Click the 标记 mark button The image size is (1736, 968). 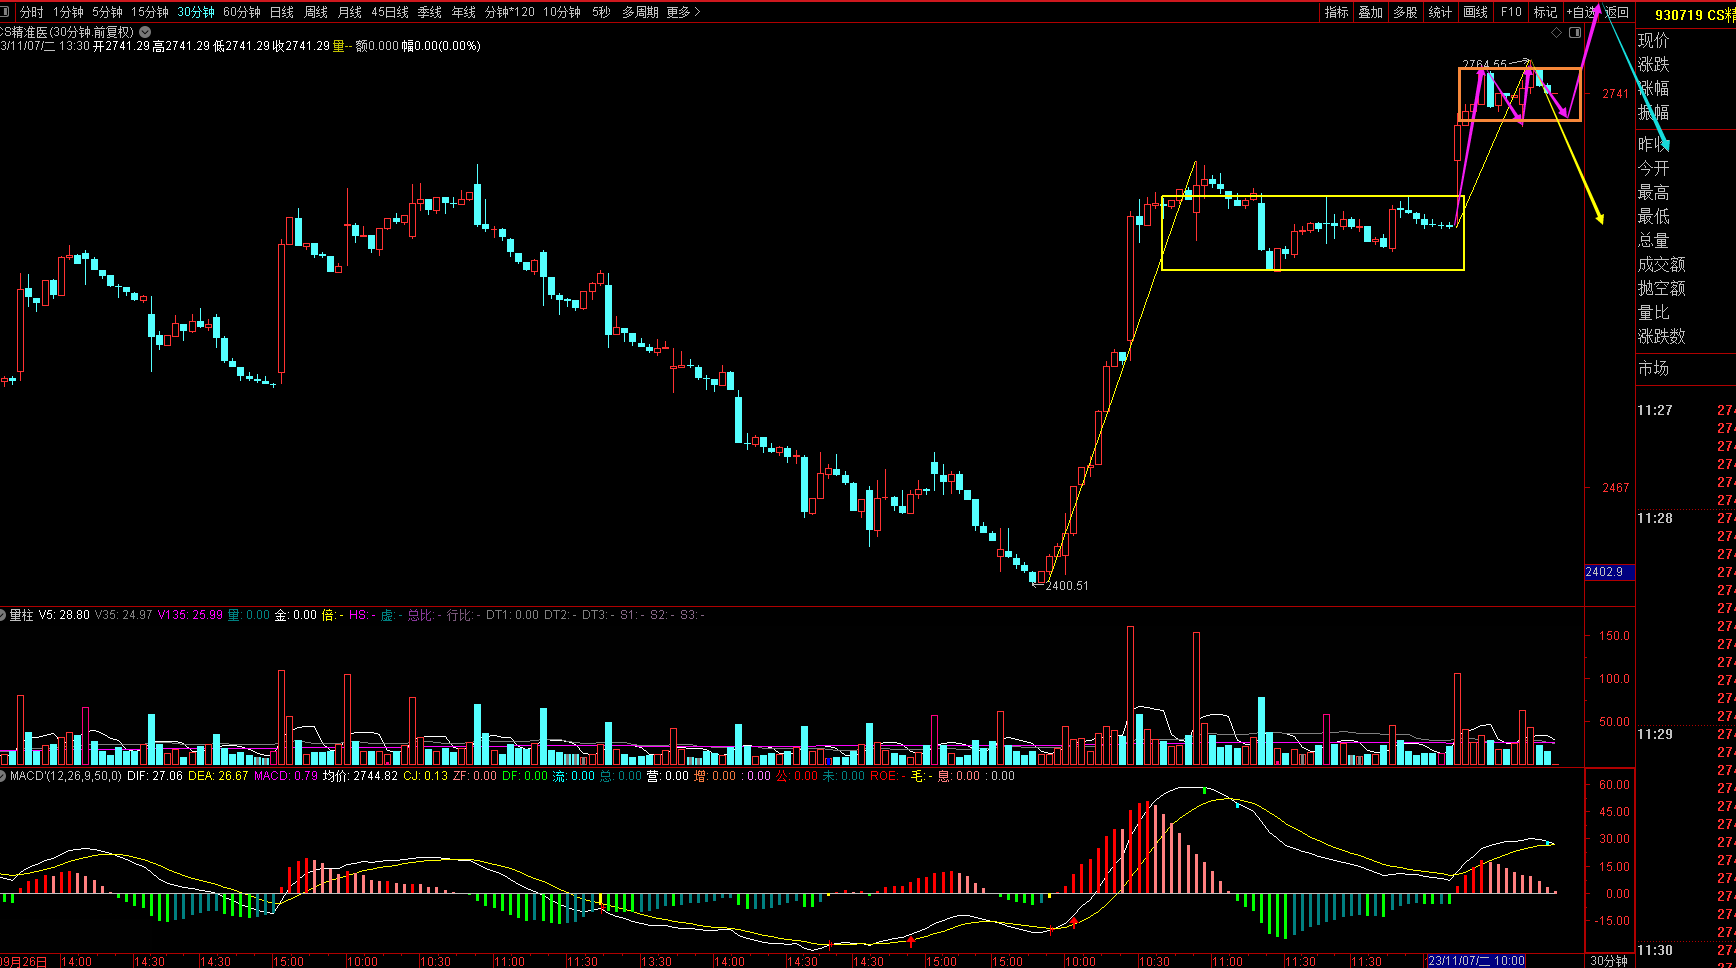click(x=1545, y=12)
